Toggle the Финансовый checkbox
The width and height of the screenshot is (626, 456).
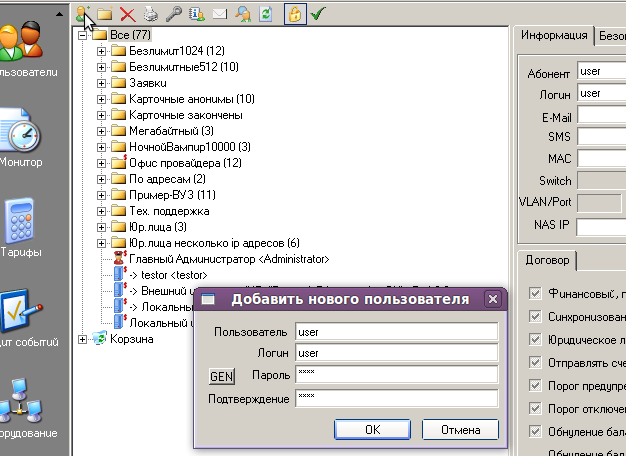(x=535, y=293)
